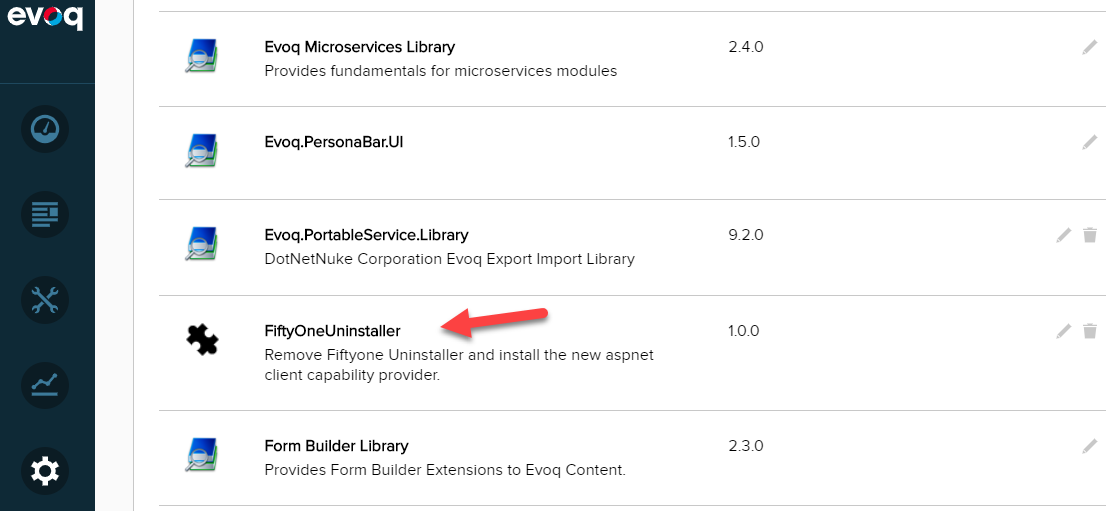Screen dimensions: 1120x511
Task: Click the Evoq Microservices Library package icon
Action: pyautogui.click(x=201, y=56)
